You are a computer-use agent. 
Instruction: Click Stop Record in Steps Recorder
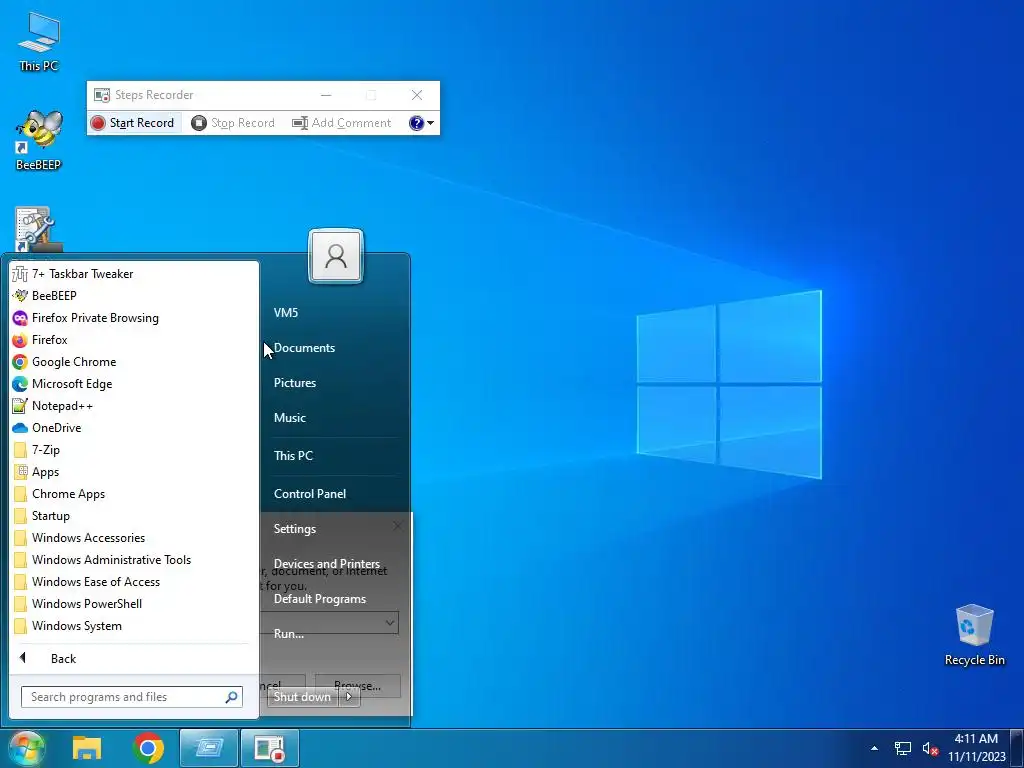click(x=233, y=123)
